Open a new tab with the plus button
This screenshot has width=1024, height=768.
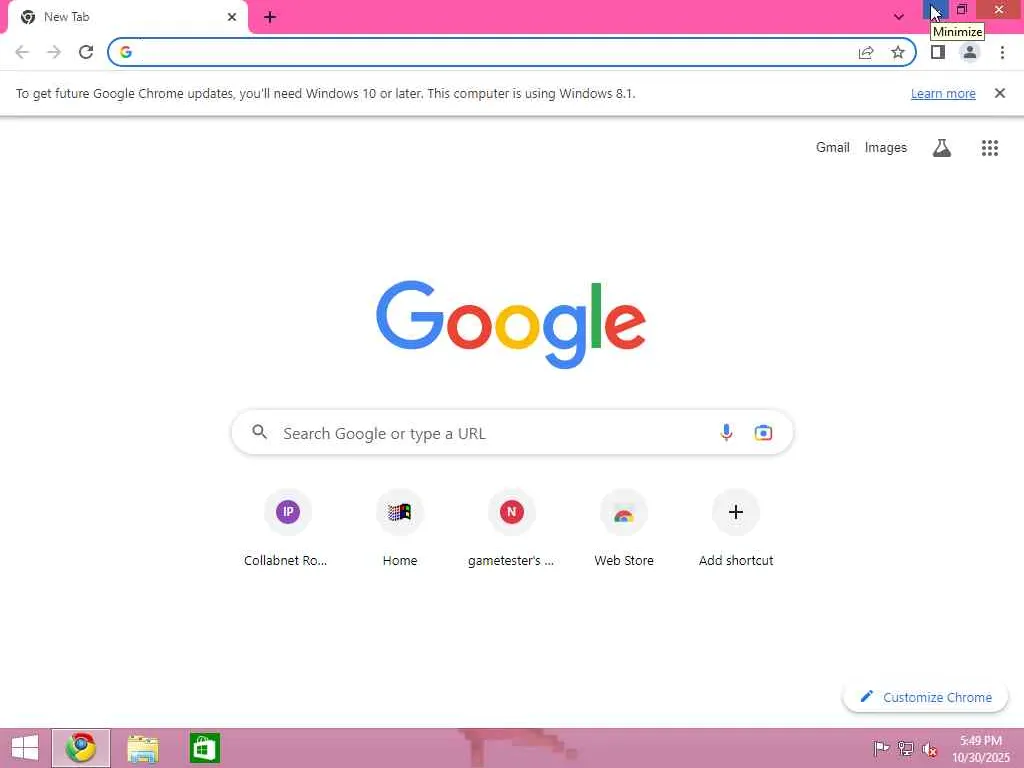[270, 17]
